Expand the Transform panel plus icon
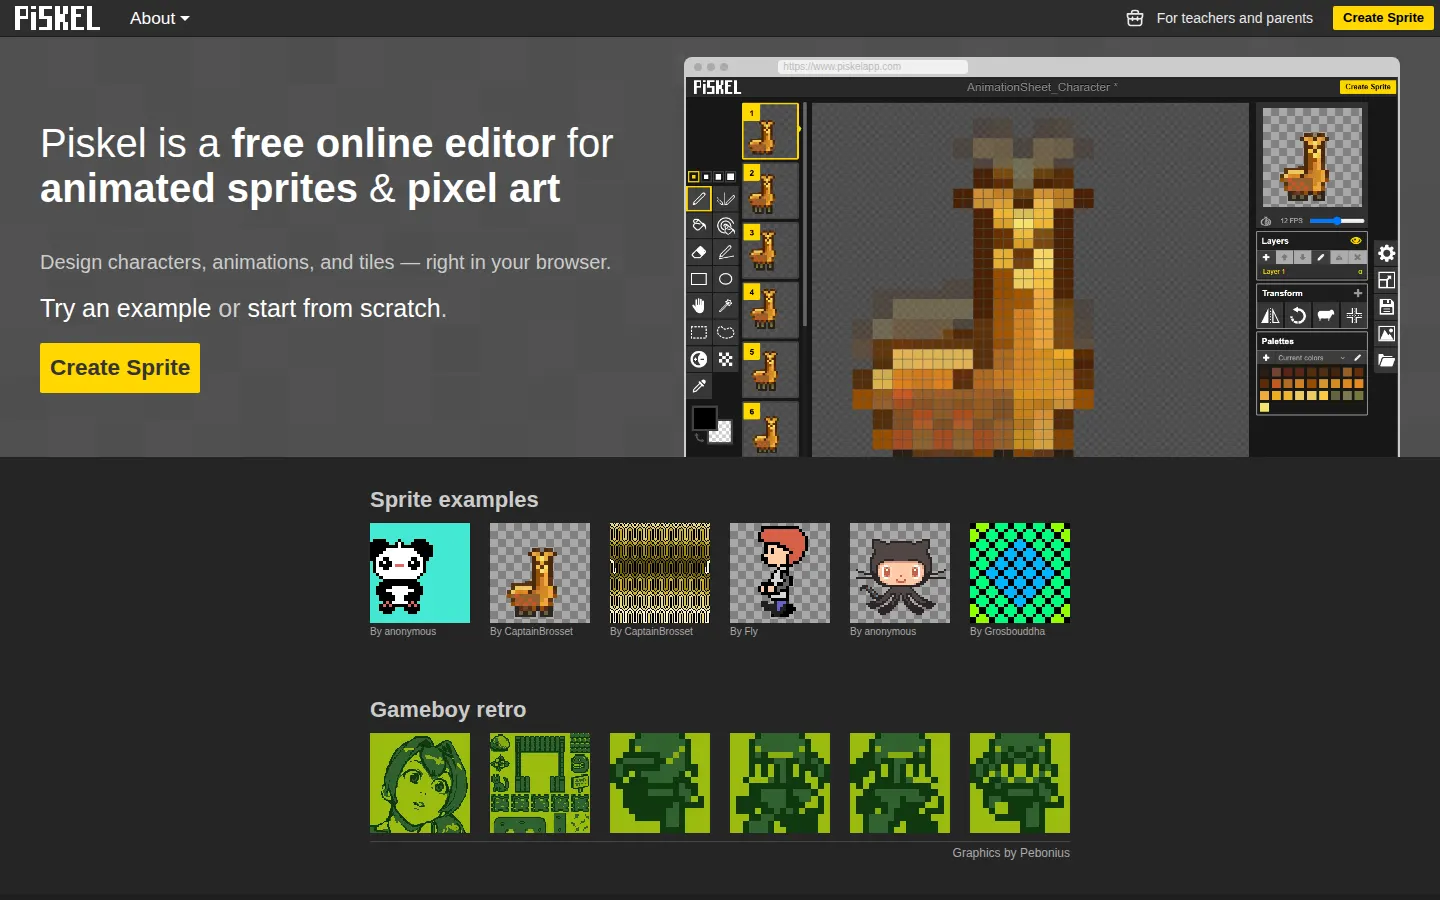This screenshot has width=1440, height=900. click(x=1358, y=293)
